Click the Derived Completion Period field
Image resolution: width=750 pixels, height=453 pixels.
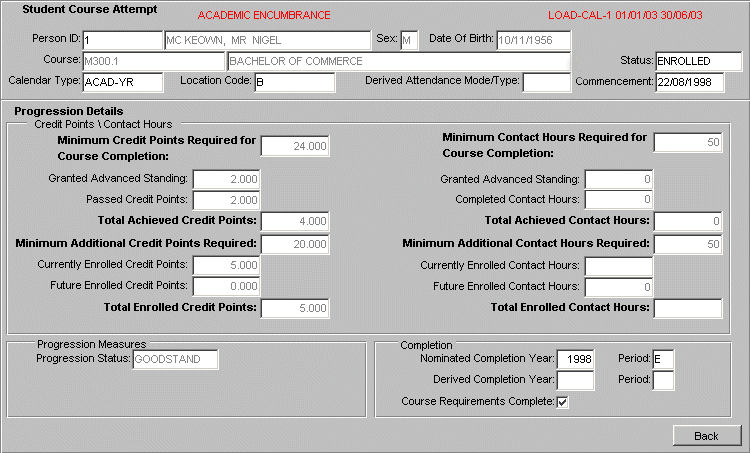tap(663, 380)
